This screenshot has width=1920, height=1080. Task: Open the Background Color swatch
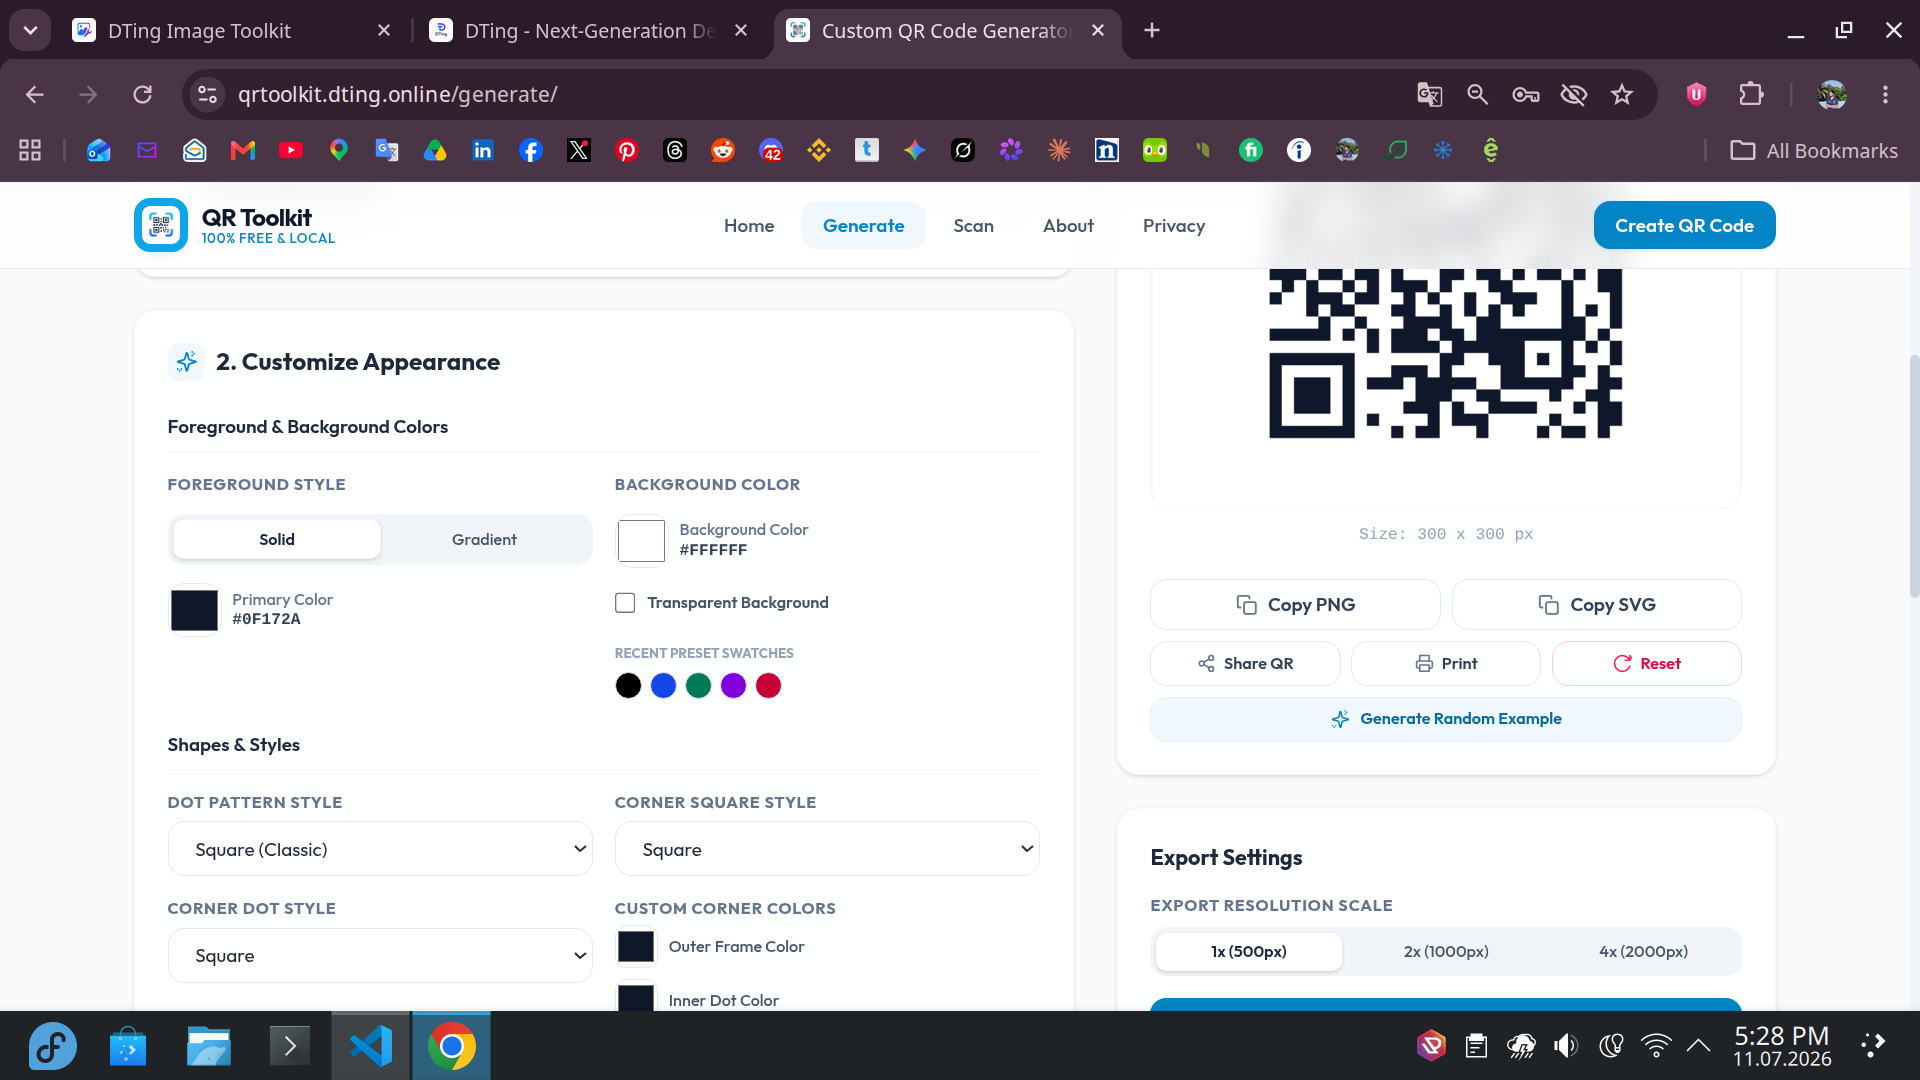(x=641, y=540)
